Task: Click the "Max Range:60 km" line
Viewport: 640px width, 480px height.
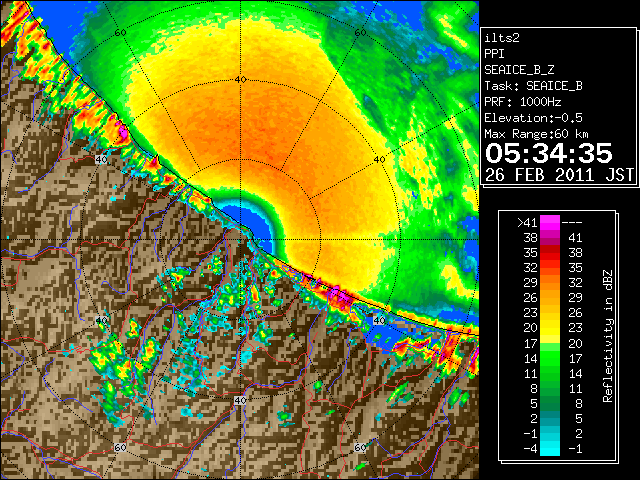Action: [536, 134]
